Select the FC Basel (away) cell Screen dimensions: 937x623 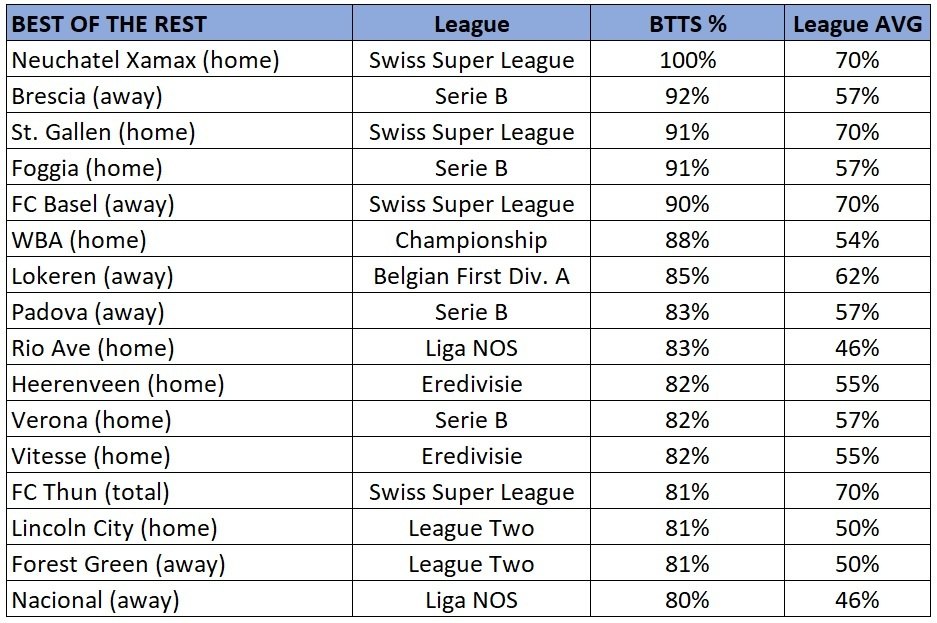[x=179, y=203]
